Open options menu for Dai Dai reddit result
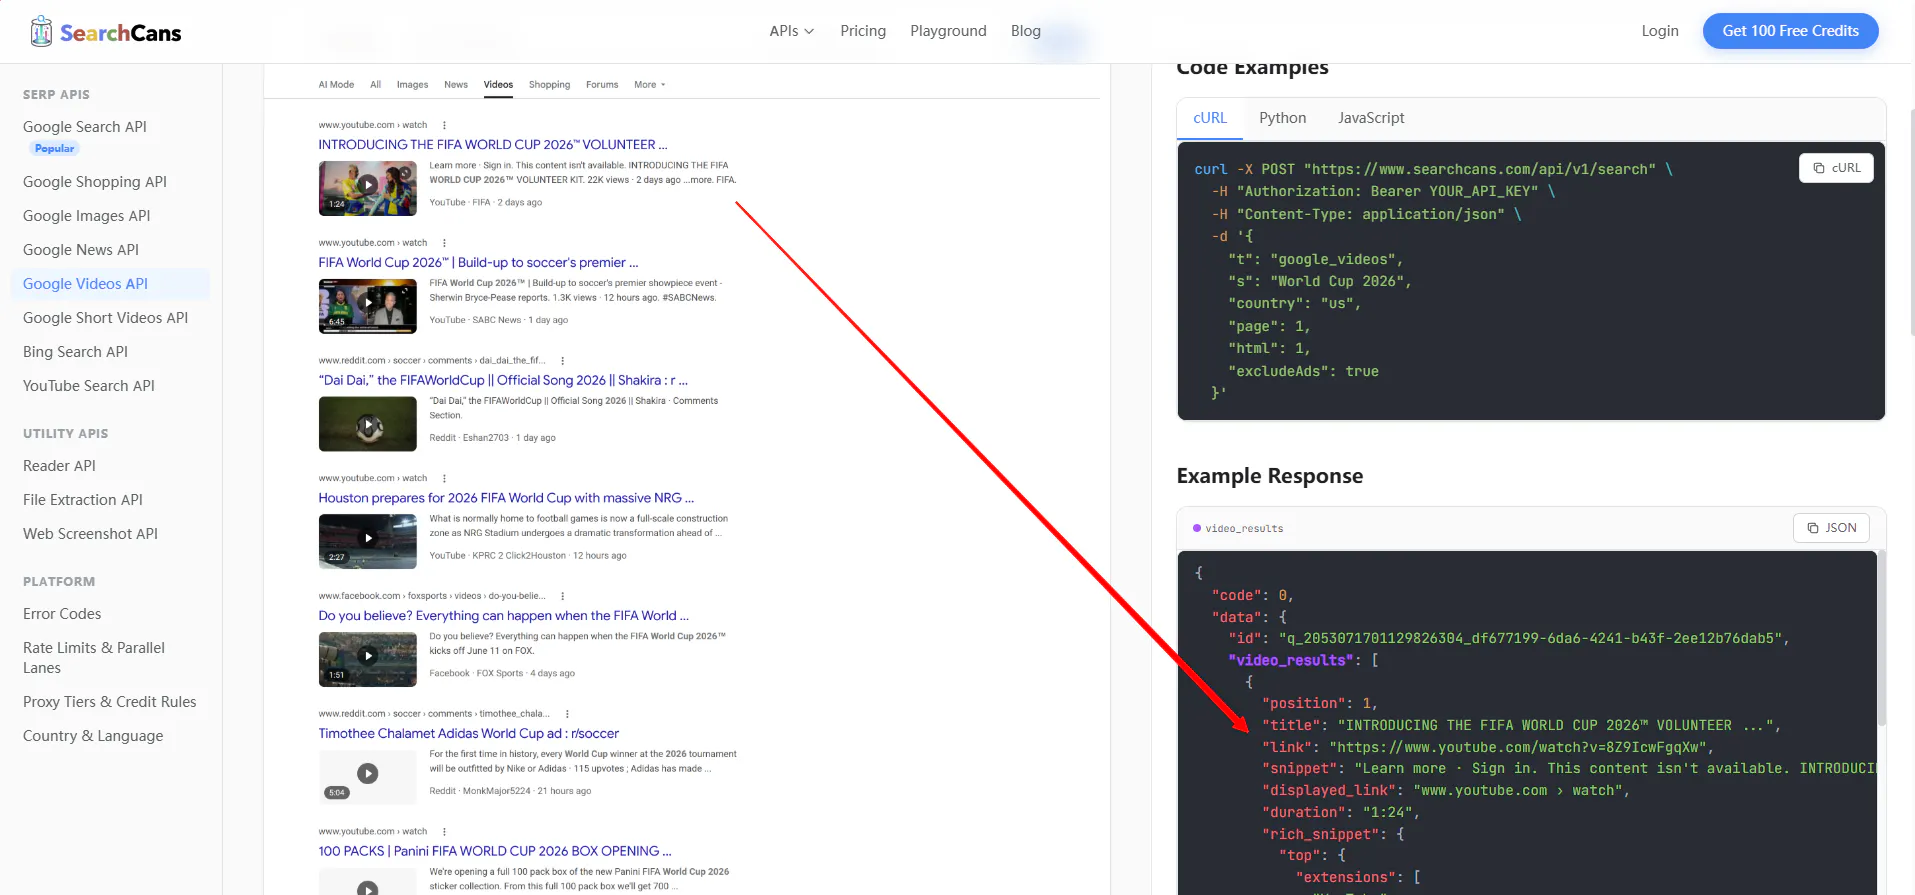Image resolution: width=1915 pixels, height=895 pixels. click(x=562, y=361)
